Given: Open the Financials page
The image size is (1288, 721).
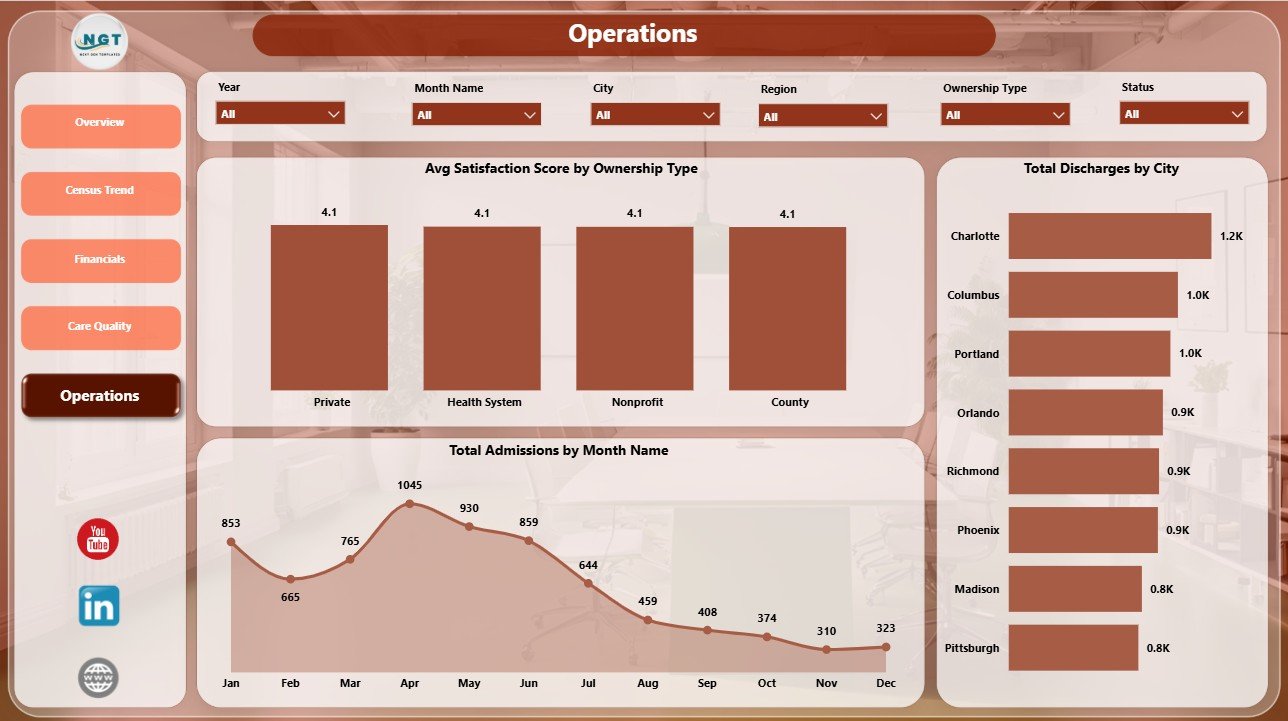Looking at the screenshot, I should pyautogui.click(x=100, y=261).
